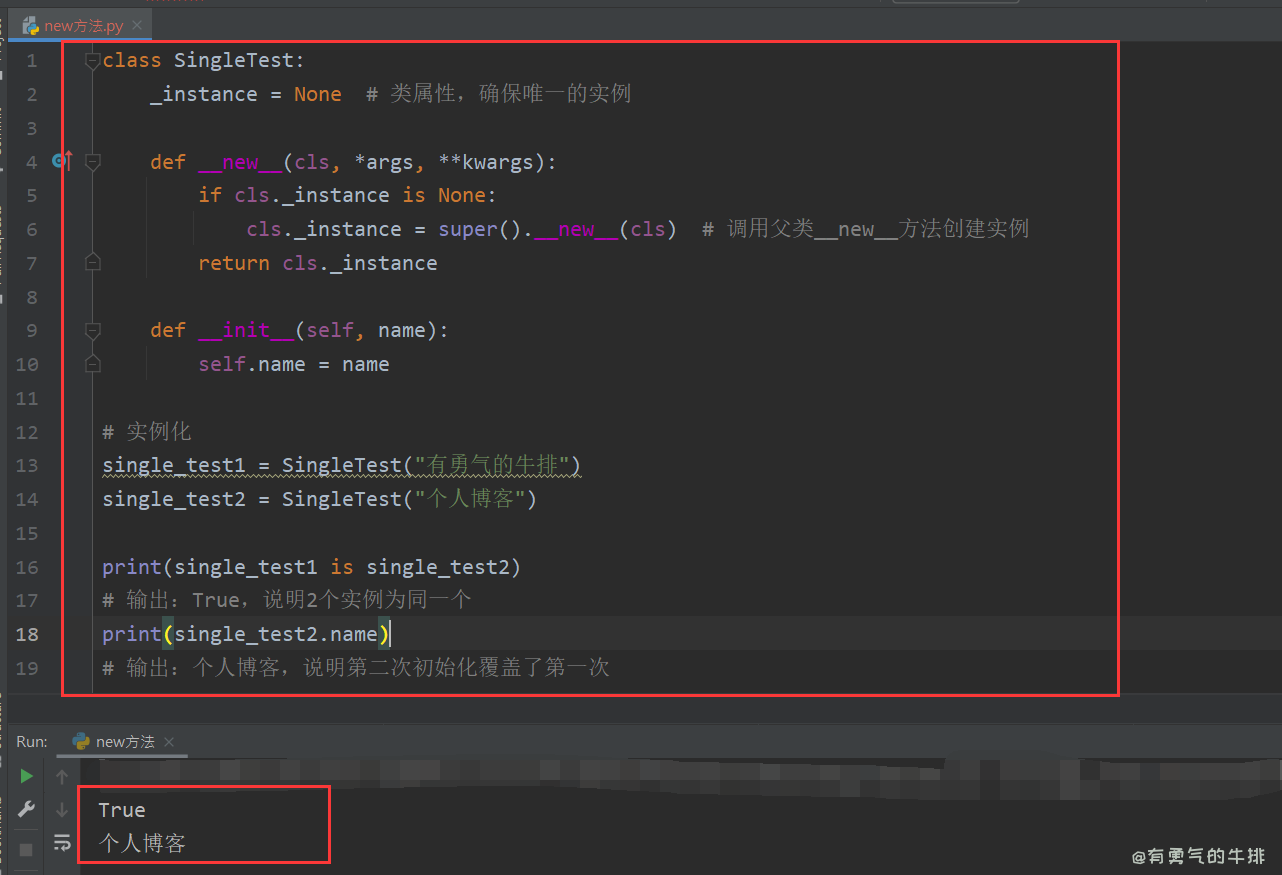
Task: Toggle soft wrap in the console output
Action: point(62,843)
